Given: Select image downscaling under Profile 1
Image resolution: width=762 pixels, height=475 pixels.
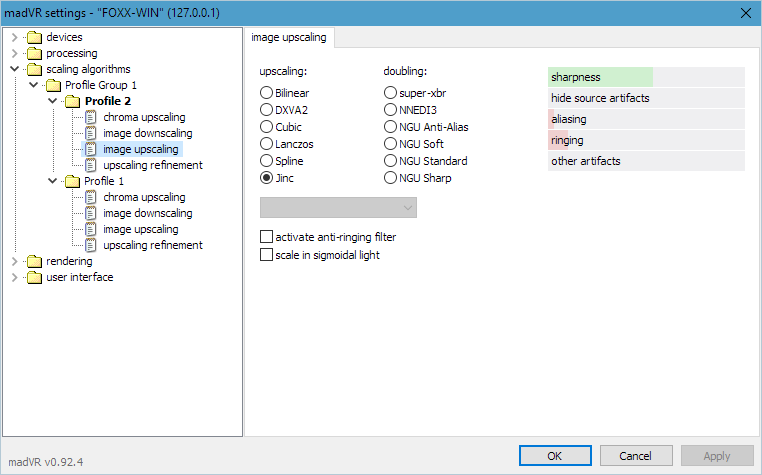Looking at the screenshot, I should pos(148,213).
